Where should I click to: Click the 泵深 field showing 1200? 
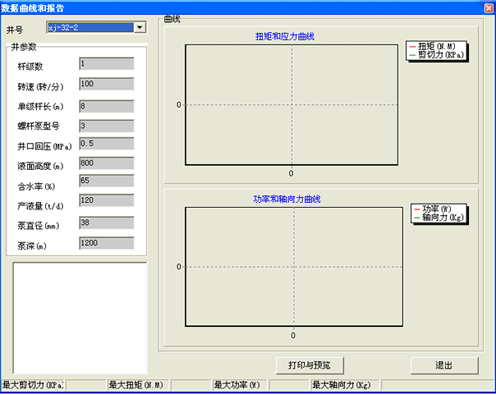pos(107,243)
